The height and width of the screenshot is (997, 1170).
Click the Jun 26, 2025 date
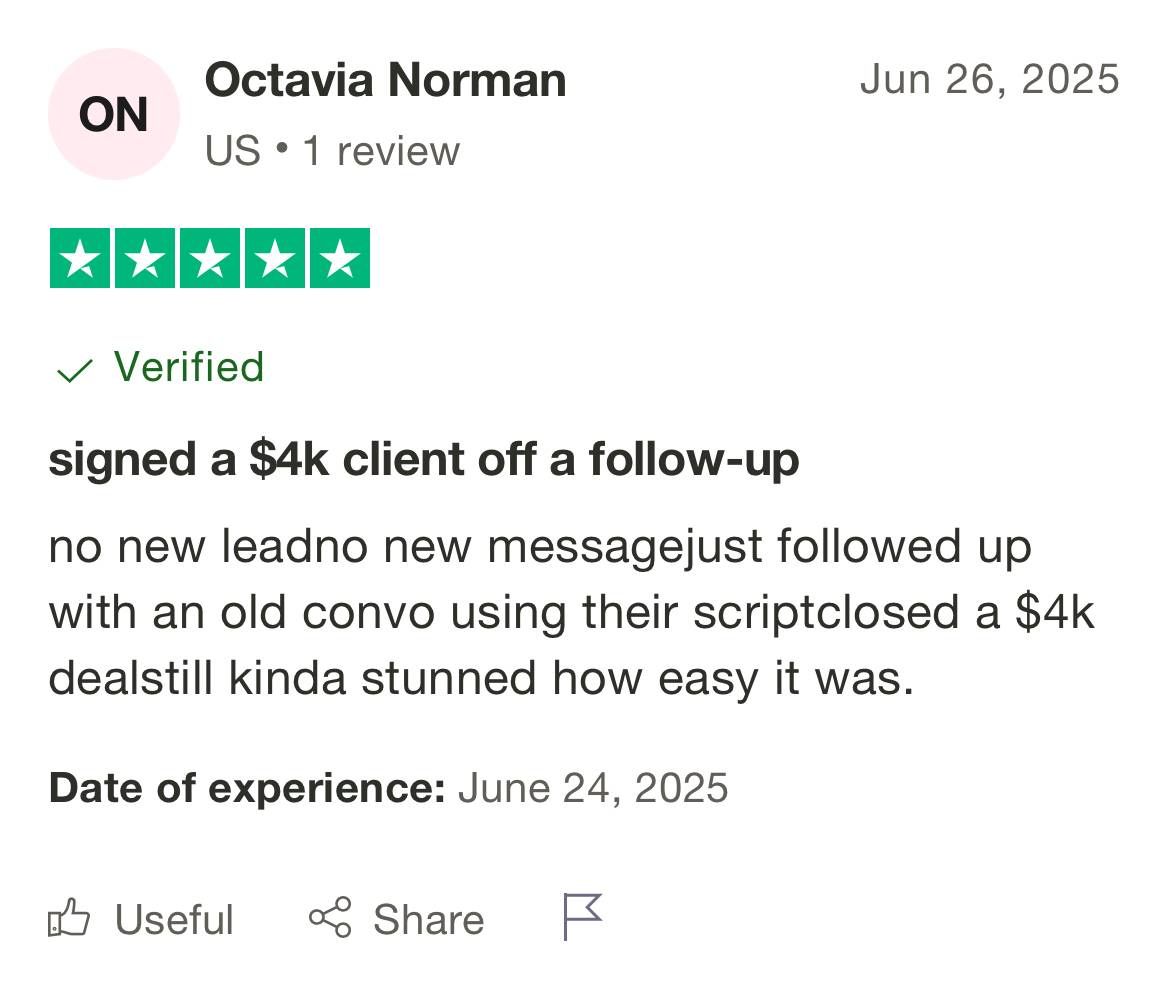pos(989,79)
